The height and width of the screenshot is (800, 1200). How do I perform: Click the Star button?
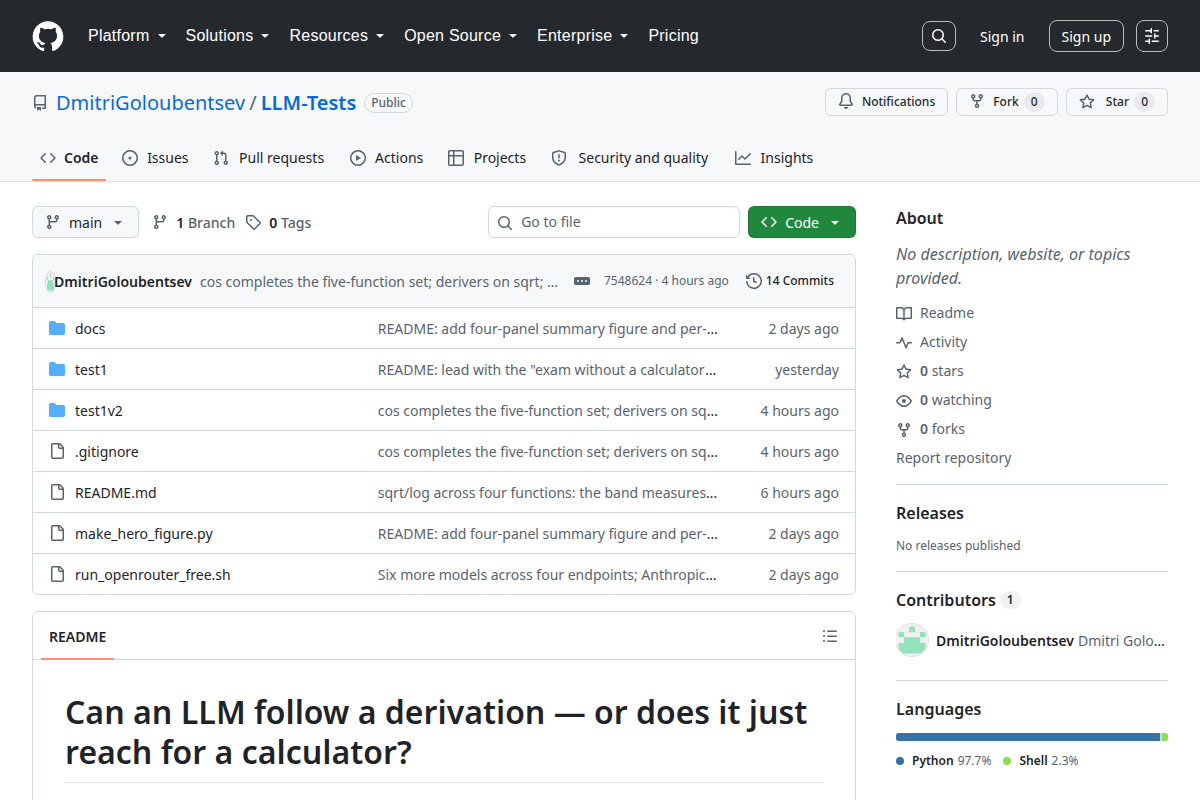1117,102
